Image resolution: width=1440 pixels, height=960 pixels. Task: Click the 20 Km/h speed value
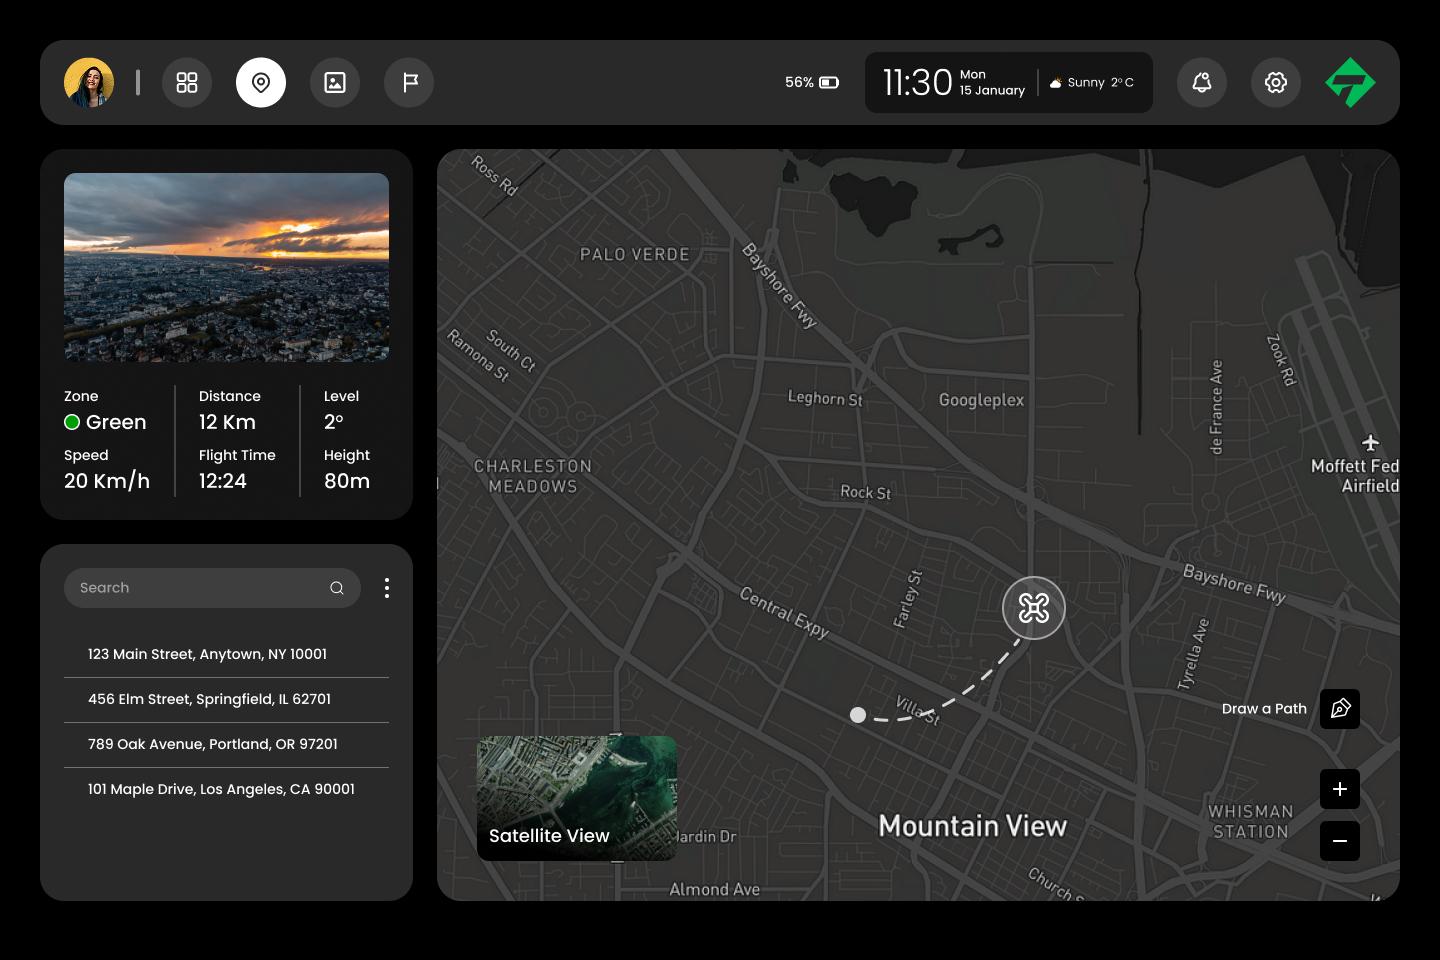click(x=107, y=481)
